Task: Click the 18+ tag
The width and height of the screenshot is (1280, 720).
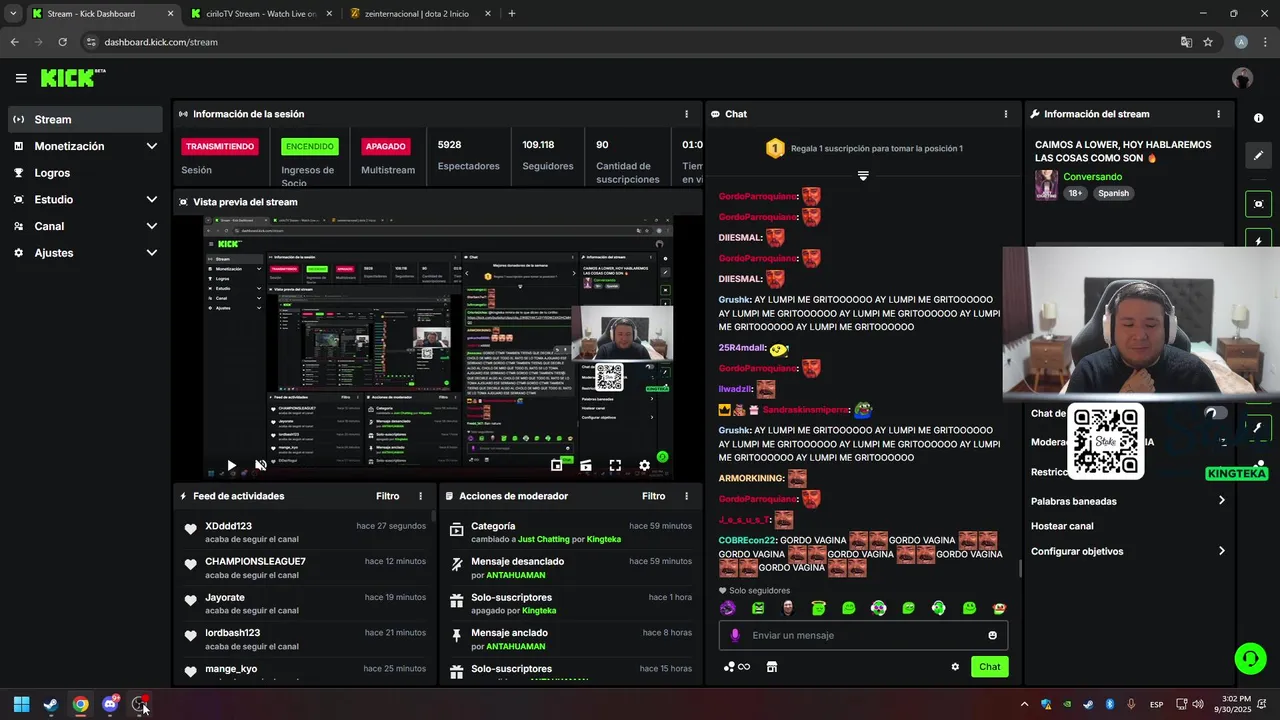Action: (x=1075, y=193)
